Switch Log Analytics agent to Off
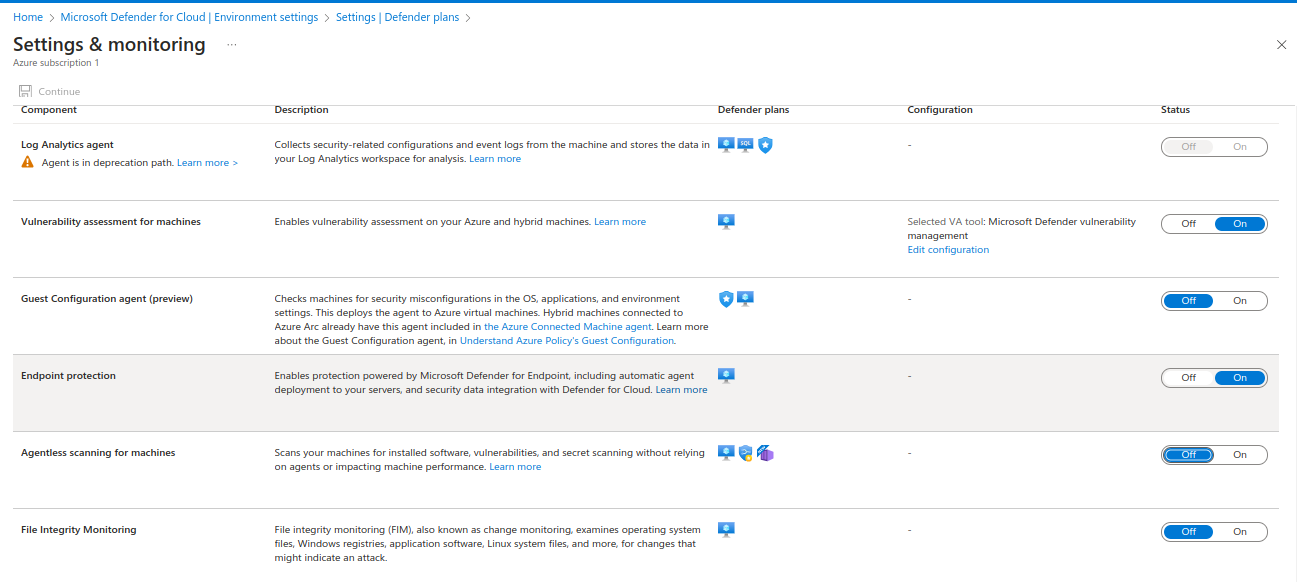 click(1188, 147)
